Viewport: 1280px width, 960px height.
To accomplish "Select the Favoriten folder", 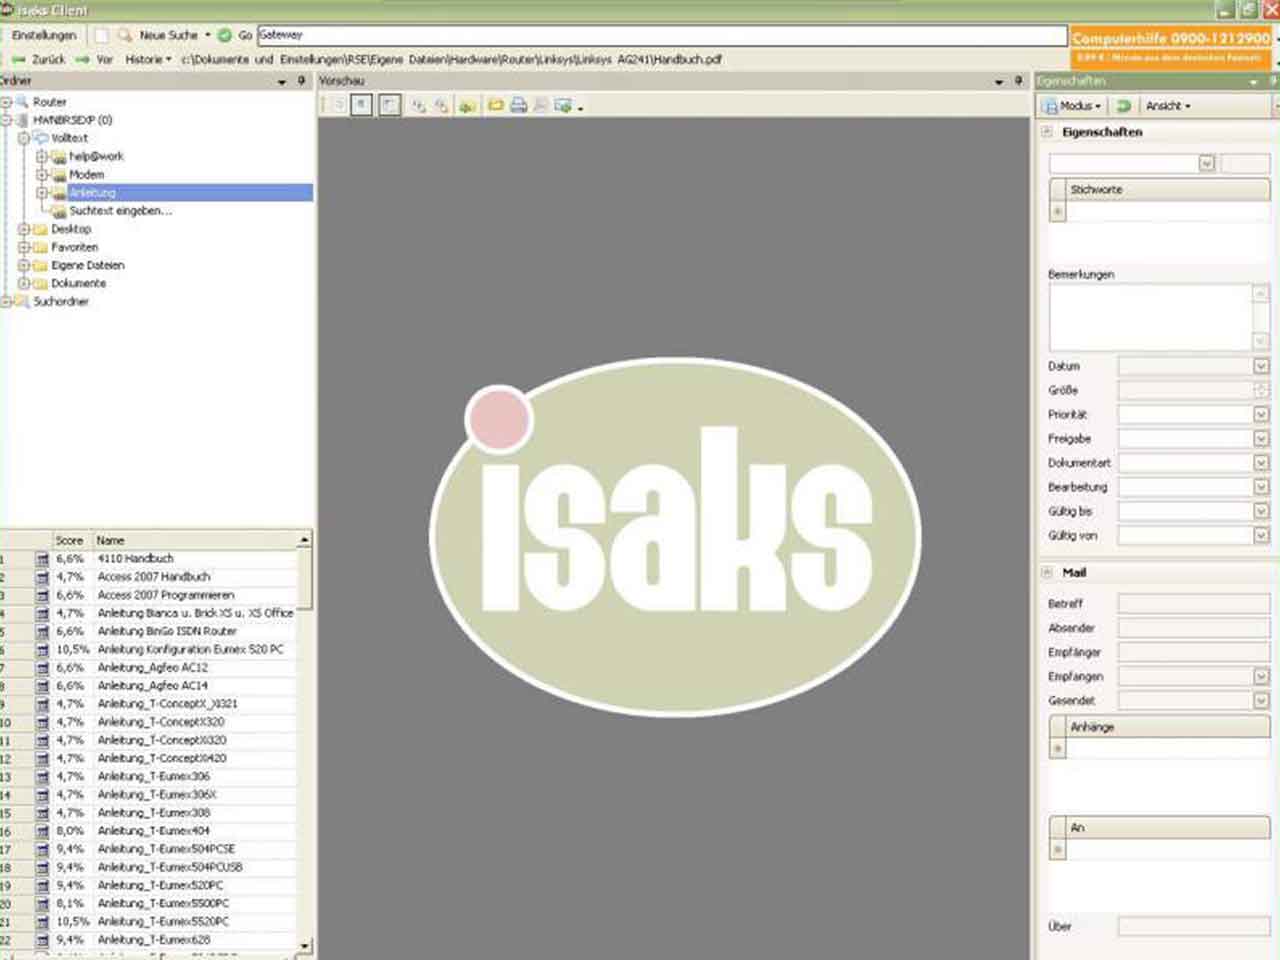I will pyautogui.click(x=74, y=247).
